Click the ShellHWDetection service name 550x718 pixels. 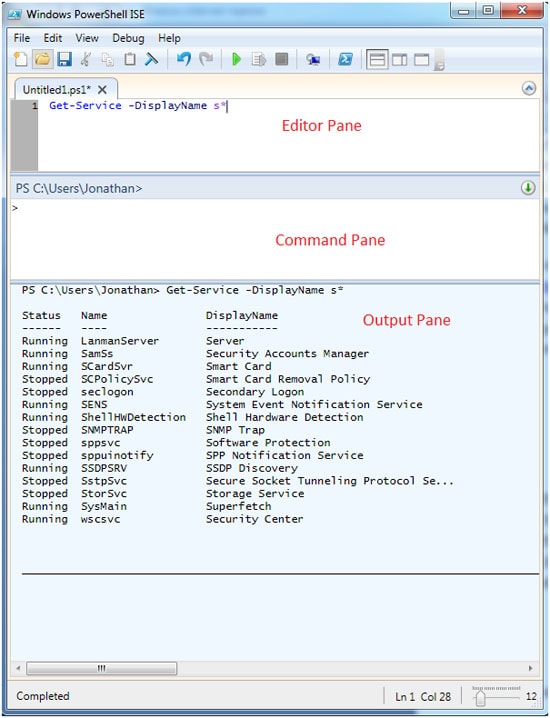[133, 418]
